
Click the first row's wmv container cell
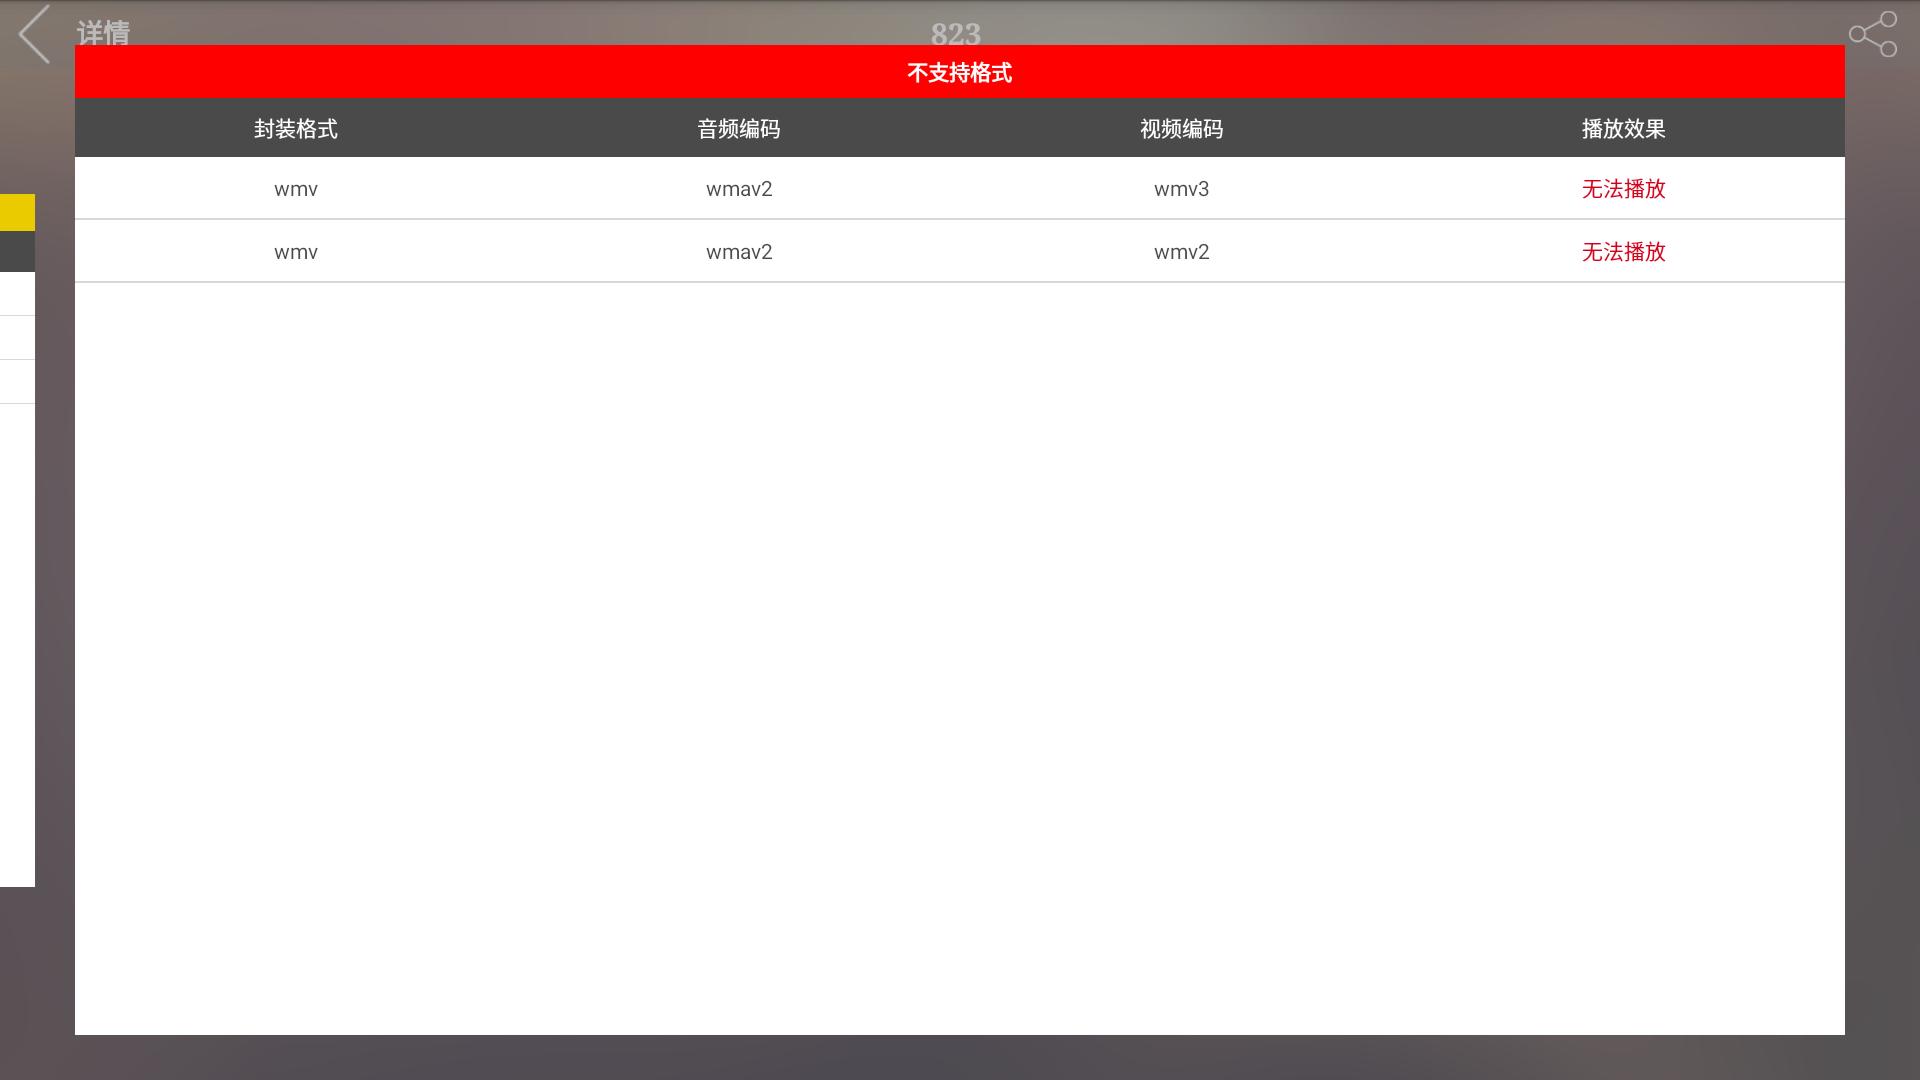tap(295, 189)
